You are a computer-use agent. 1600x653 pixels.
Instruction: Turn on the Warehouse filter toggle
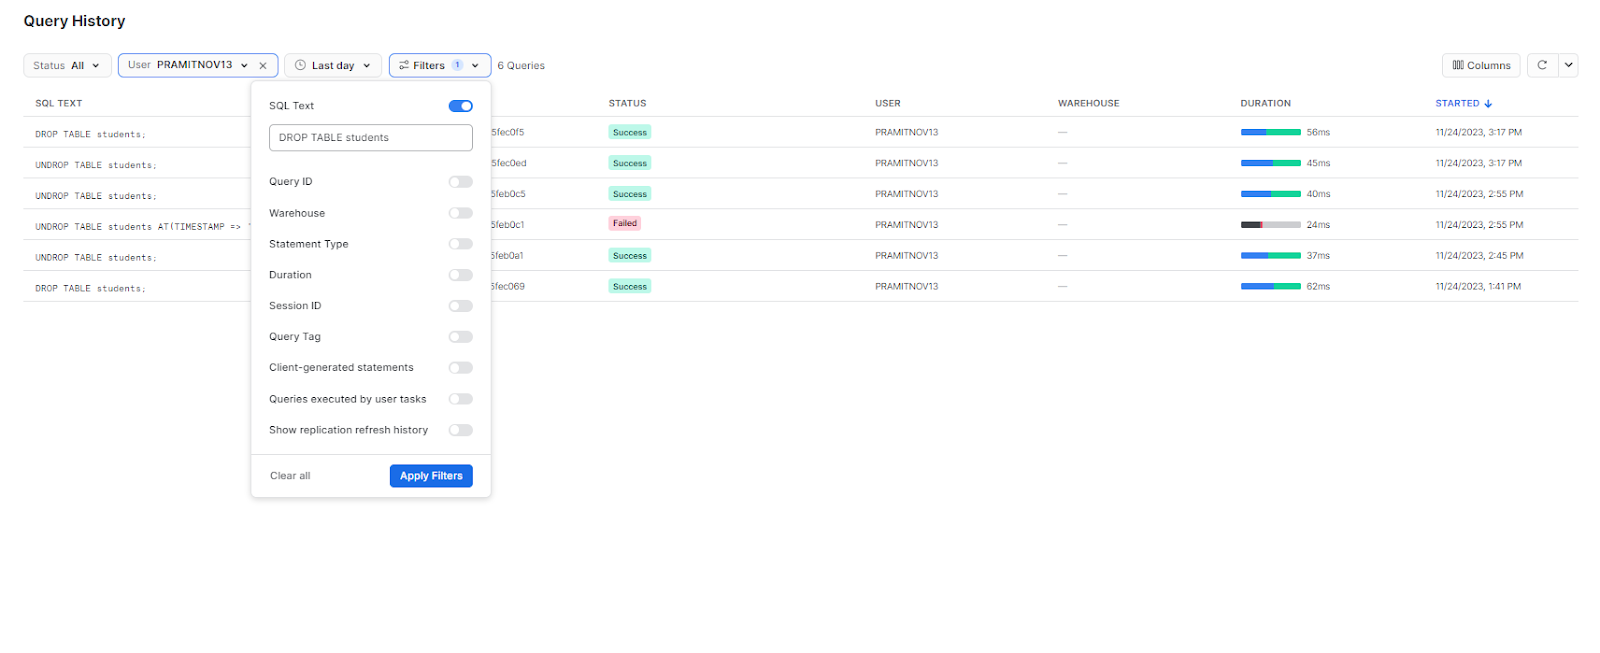(460, 213)
